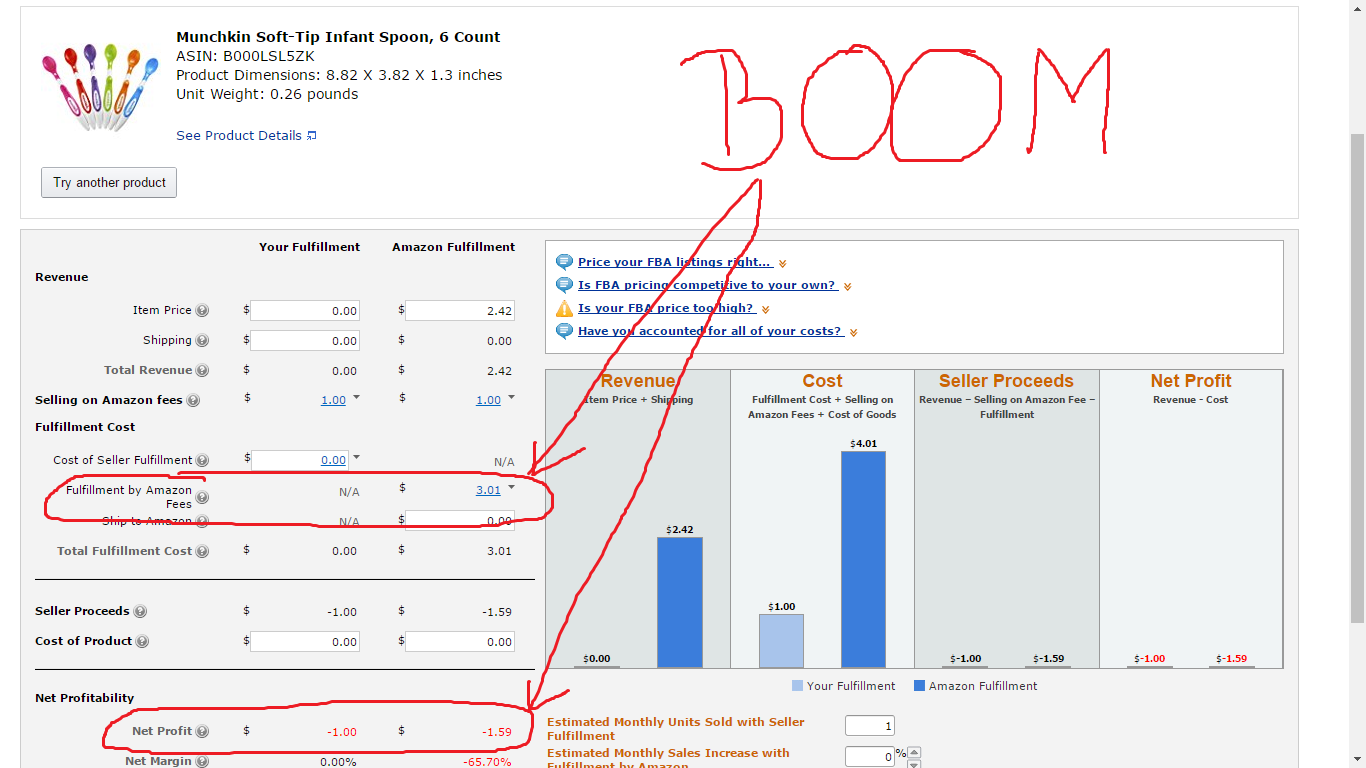Click the Munchkin infant spoon product thumbnail
Screen dimensions: 1366x768
pos(100,87)
